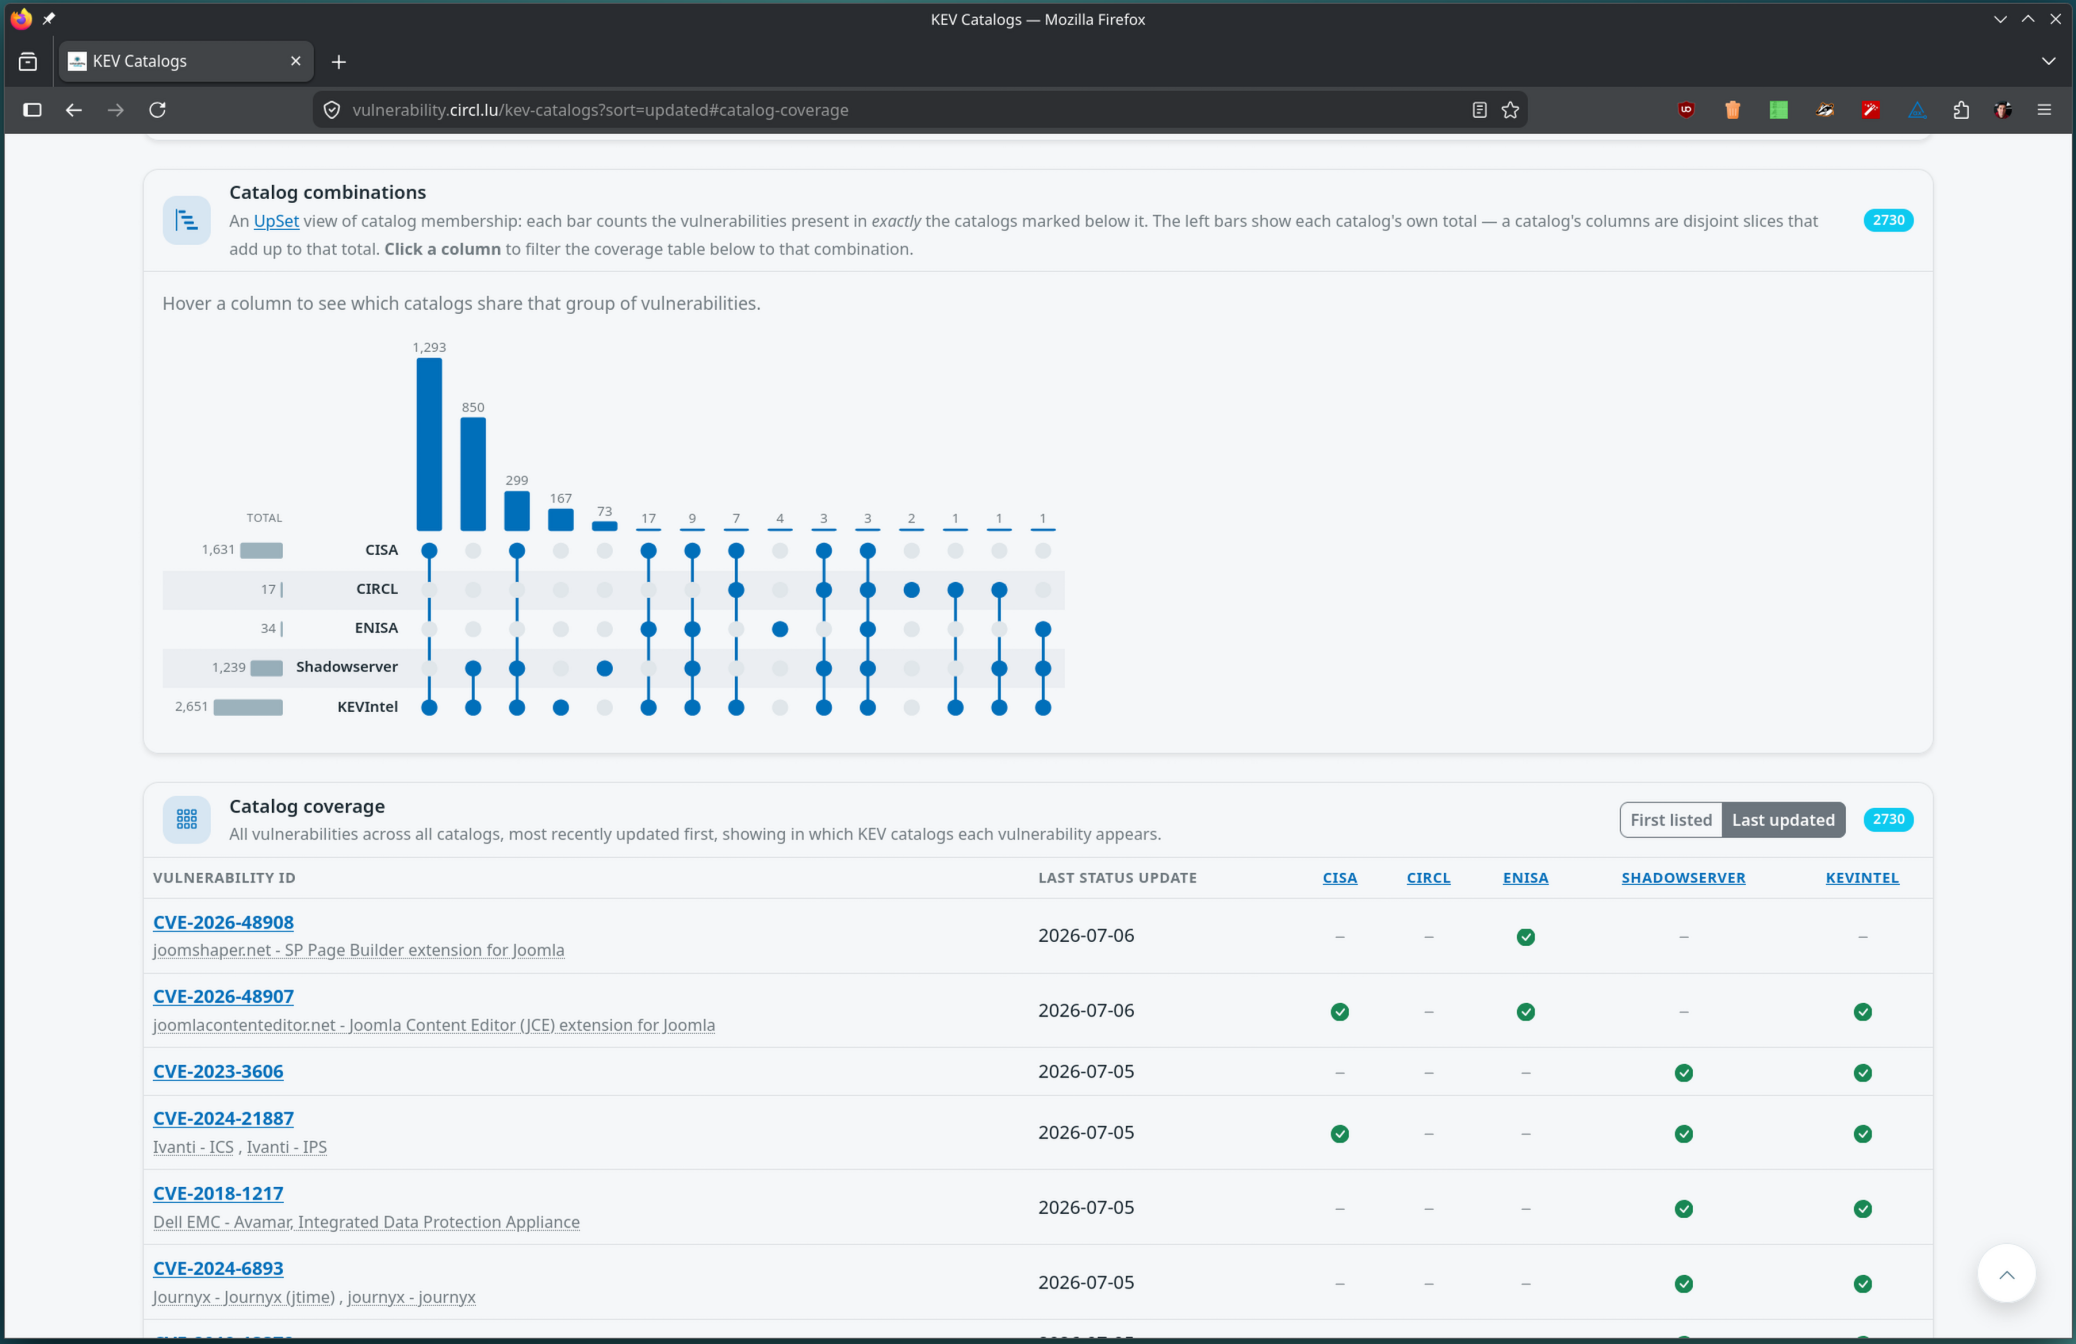Click the 1,293 bar in the UpSet chart
Viewport: 2076px width, 1344px height.
[x=429, y=444]
